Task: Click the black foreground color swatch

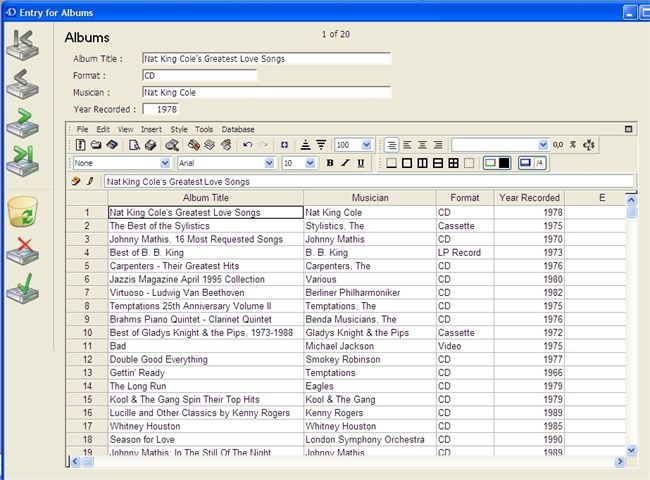Action: tap(504, 163)
